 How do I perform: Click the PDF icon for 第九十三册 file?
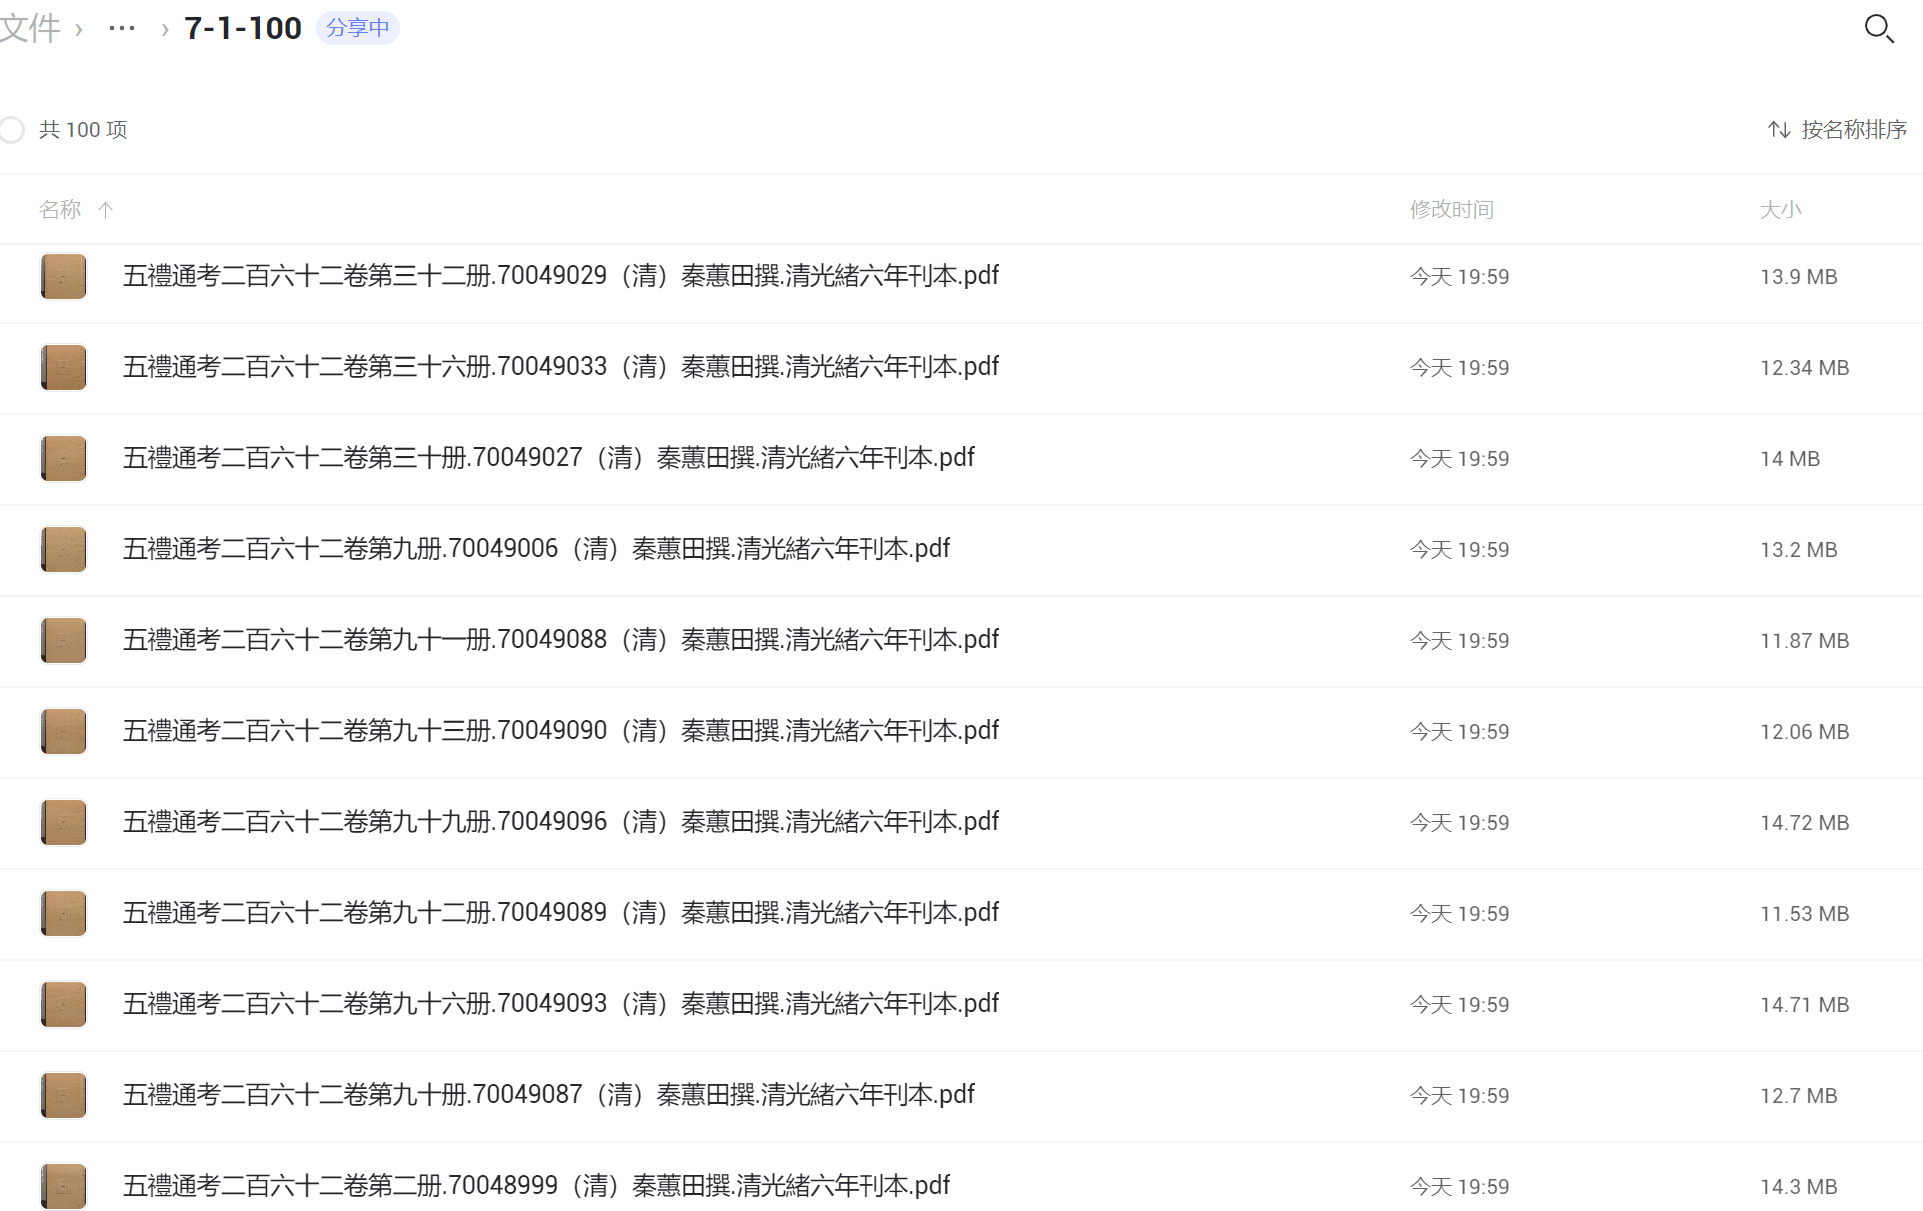pos(63,732)
